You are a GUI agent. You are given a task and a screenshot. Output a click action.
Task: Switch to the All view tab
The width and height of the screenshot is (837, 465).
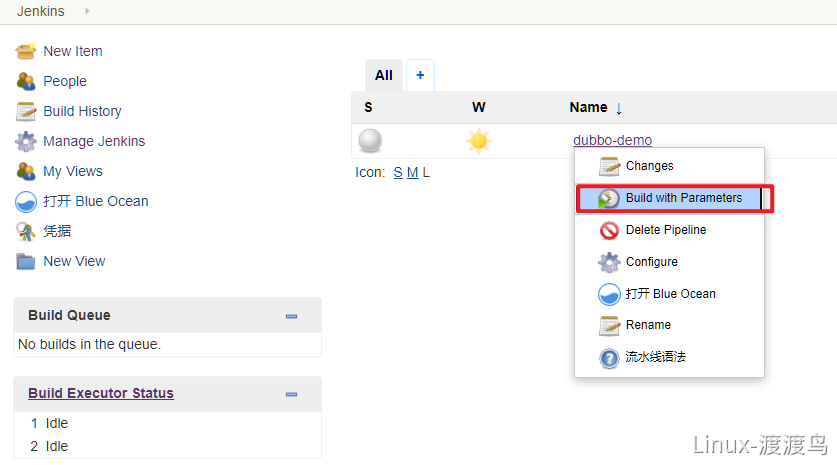(x=384, y=75)
